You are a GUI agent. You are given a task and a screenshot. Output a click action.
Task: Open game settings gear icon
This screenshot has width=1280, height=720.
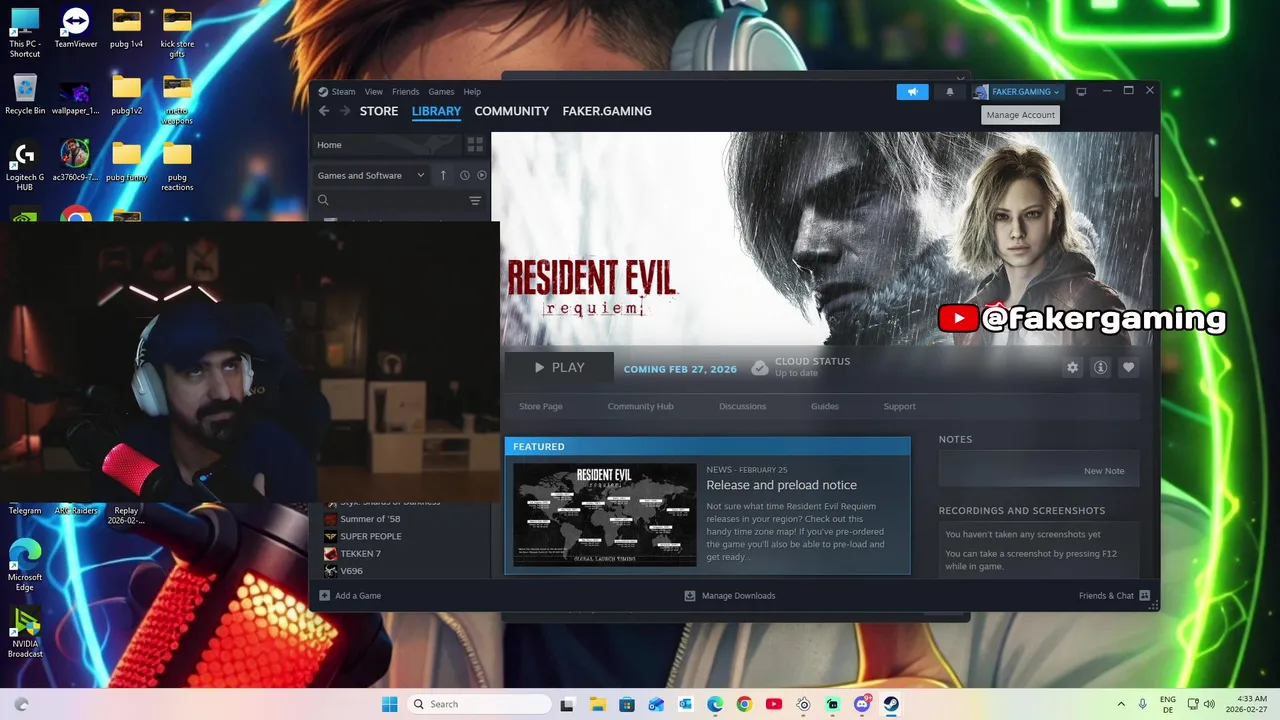coord(1072,368)
